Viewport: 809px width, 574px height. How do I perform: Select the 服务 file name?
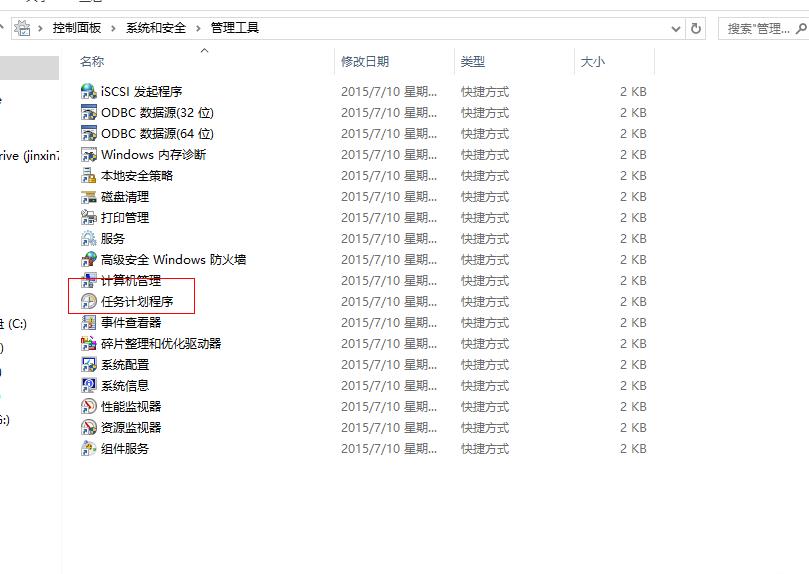pyautogui.click(x=113, y=239)
